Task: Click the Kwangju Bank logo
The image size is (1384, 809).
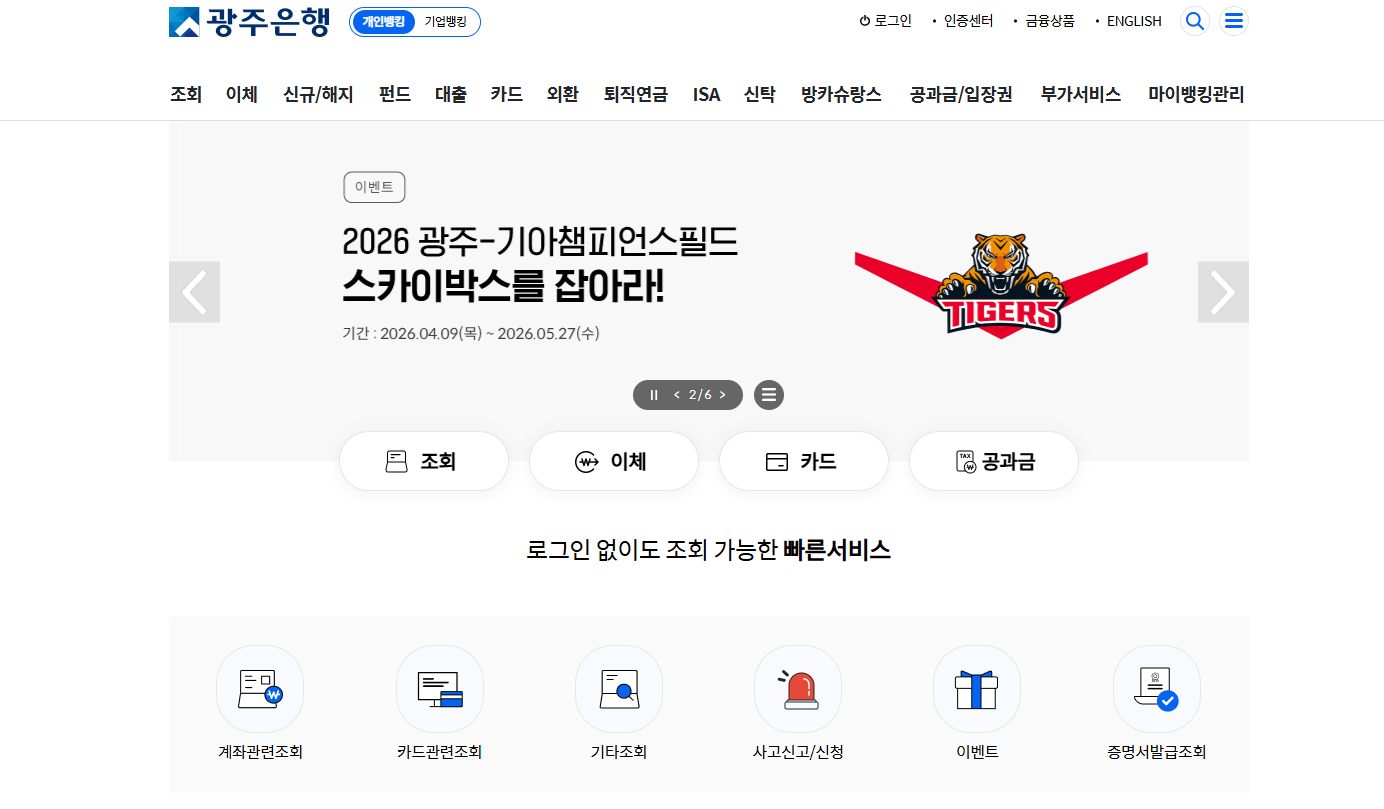Action: [x=249, y=21]
